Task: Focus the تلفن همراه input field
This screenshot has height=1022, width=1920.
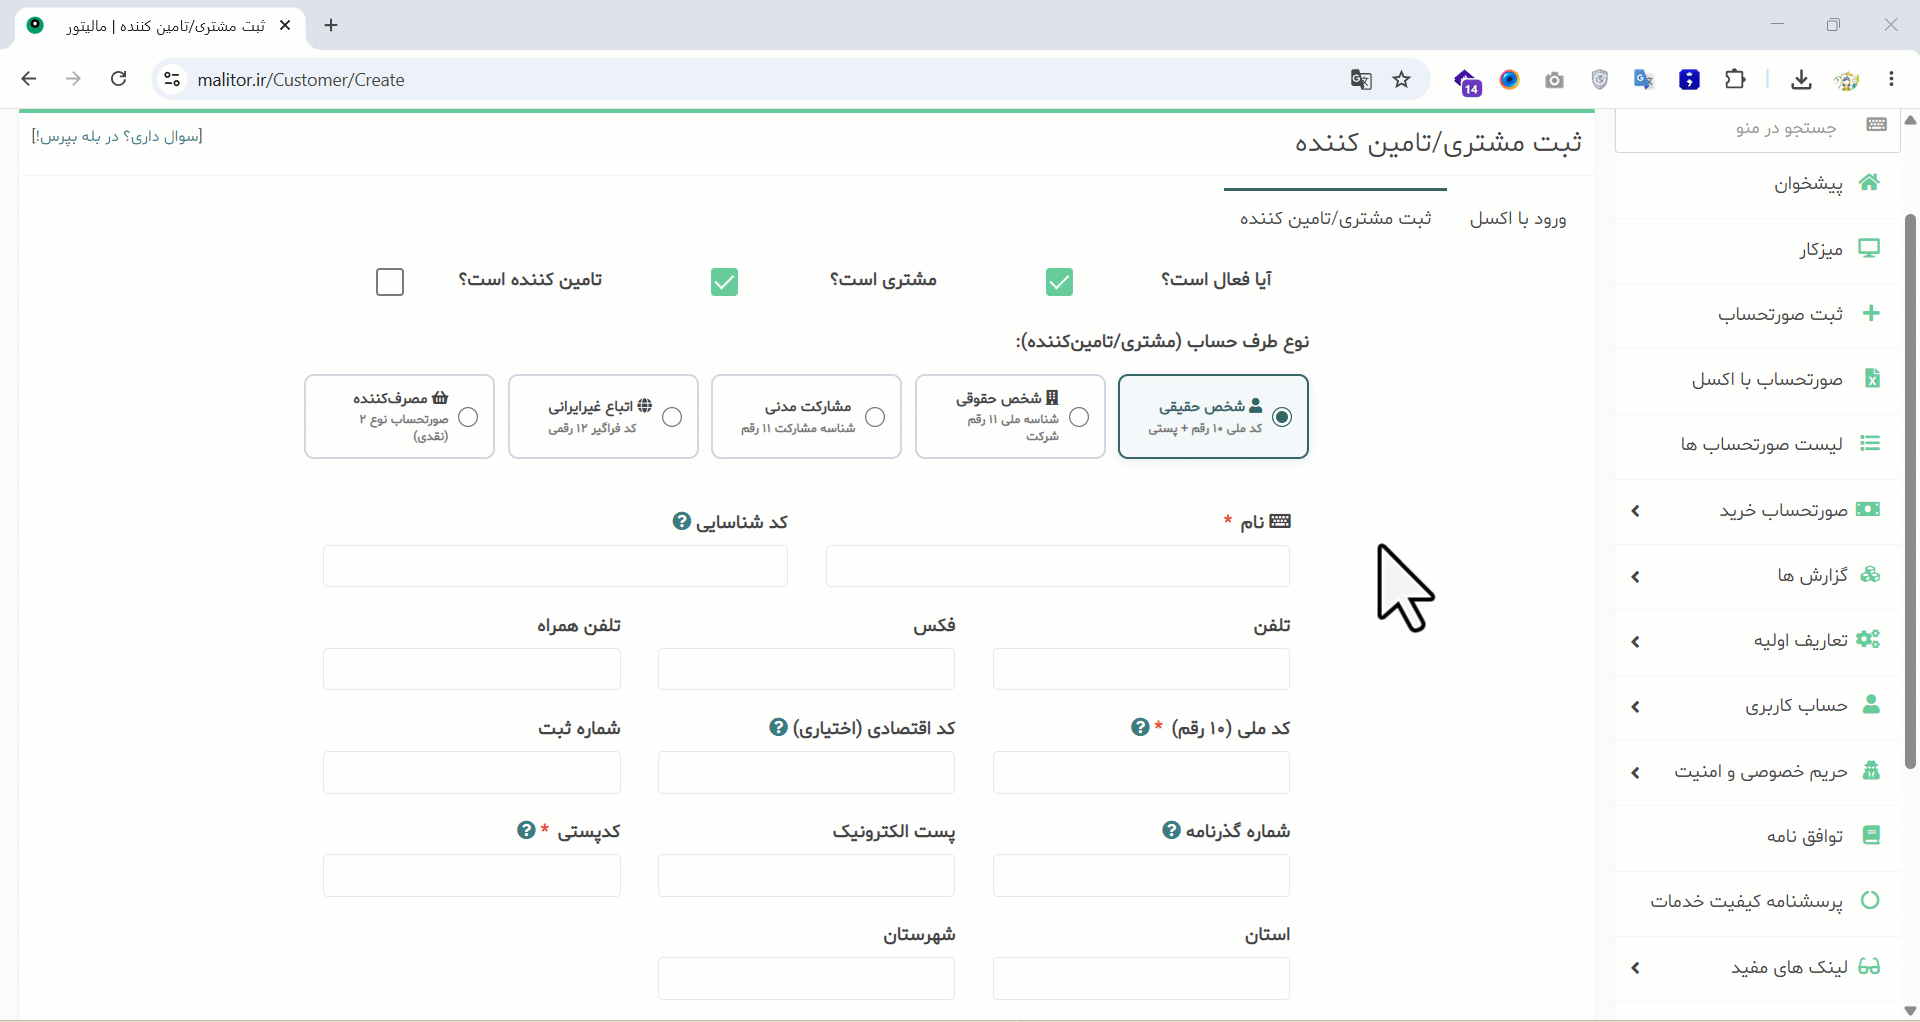Action: (x=472, y=669)
